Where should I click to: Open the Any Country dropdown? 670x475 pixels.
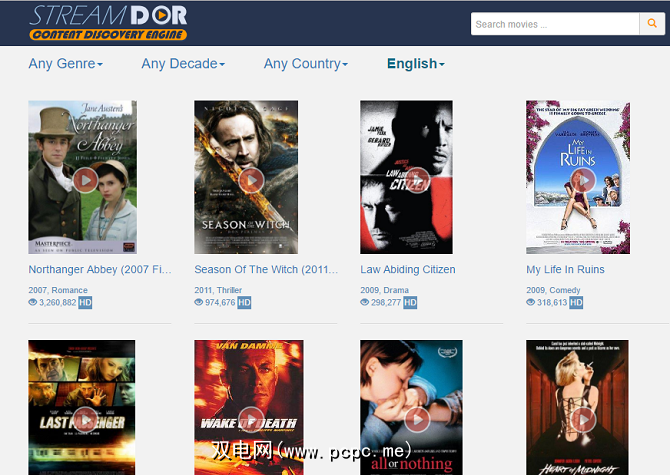click(306, 64)
